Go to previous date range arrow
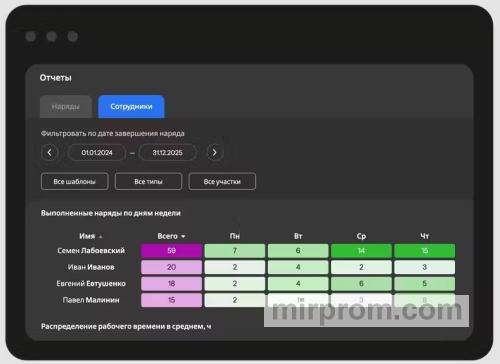Screen dimensions: 500x364 coord(50,153)
